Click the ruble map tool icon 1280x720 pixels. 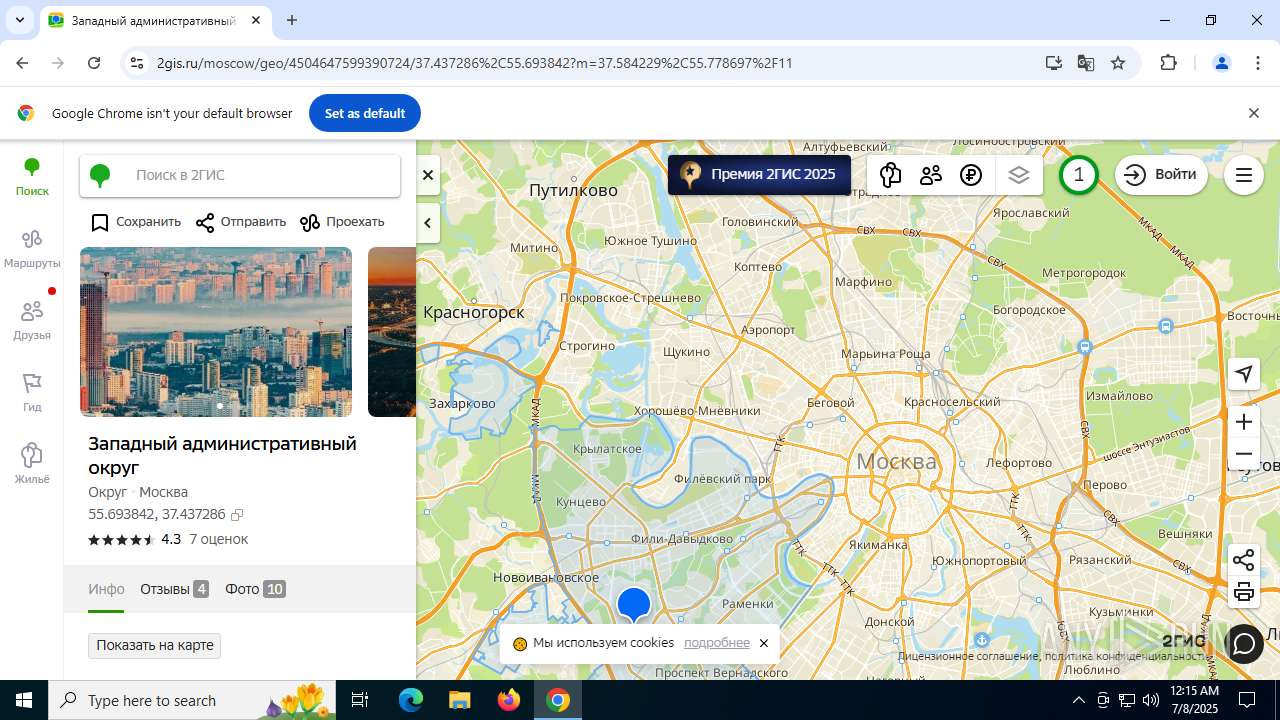point(971,175)
